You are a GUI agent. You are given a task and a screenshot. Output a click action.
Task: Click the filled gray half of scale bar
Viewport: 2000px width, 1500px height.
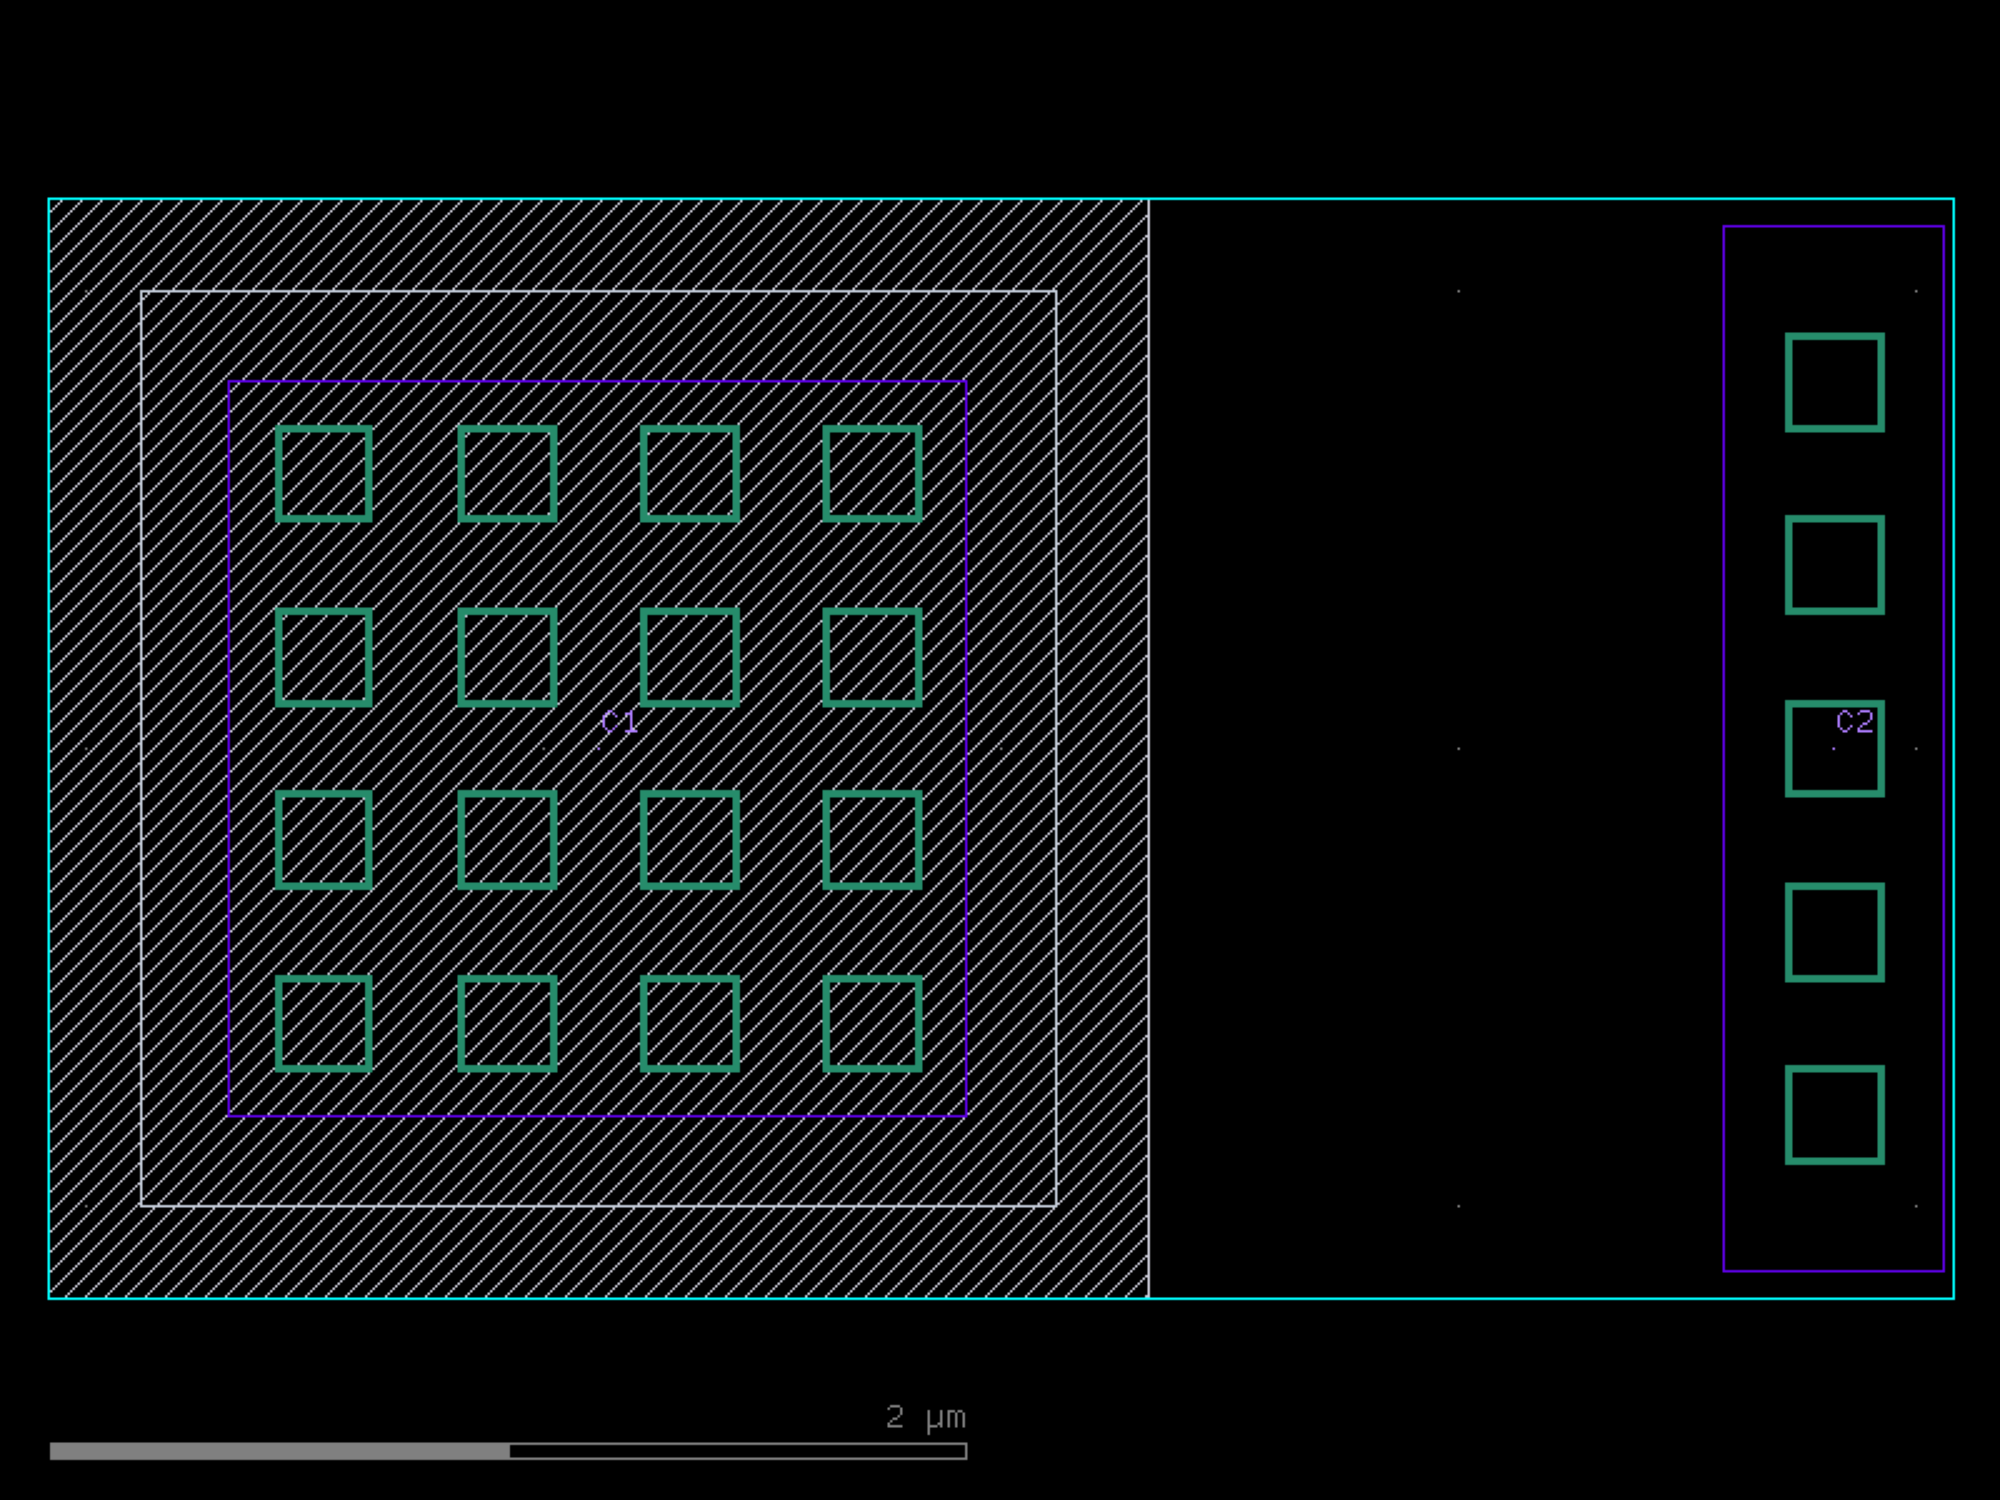(x=280, y=1451)
